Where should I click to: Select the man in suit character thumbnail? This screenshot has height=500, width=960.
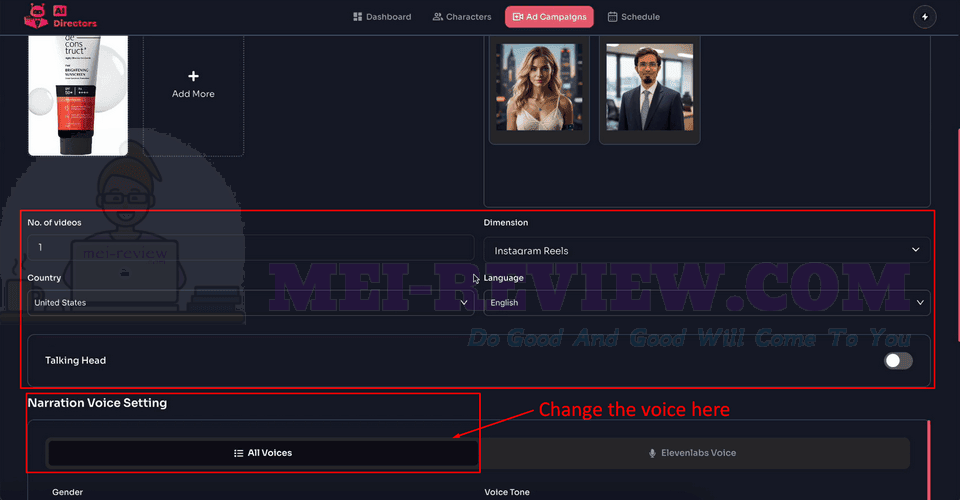[x=650, y=87]
